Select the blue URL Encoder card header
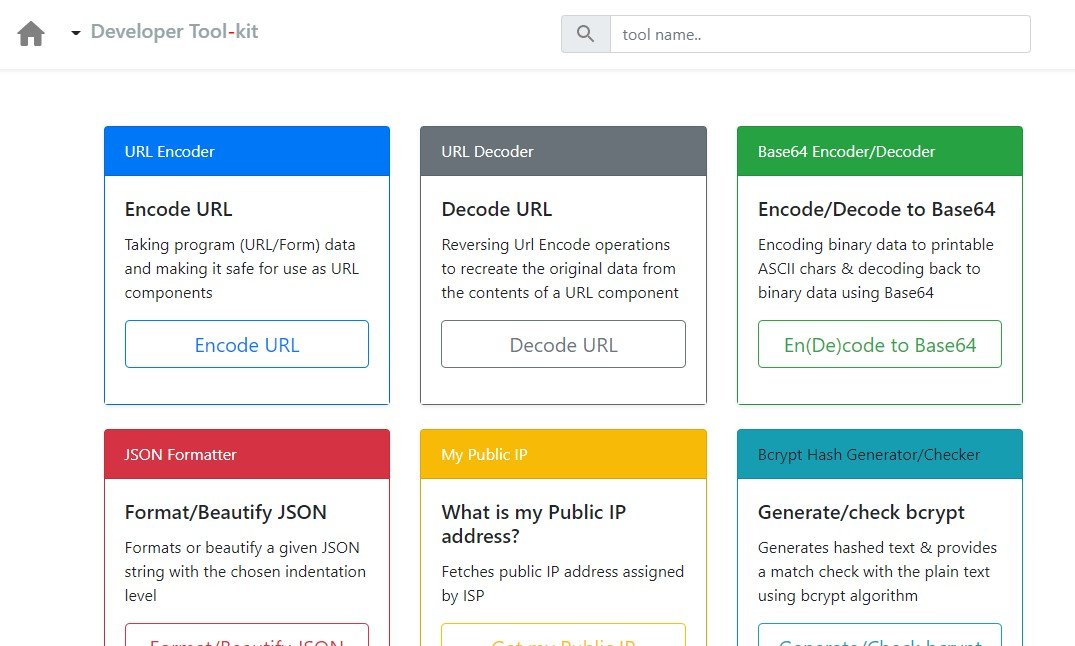The image size is (1075, 646). point(247,152)
